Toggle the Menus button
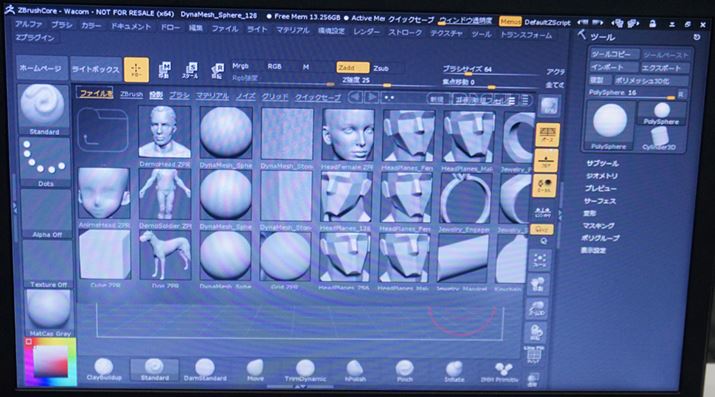Screen dimensions: 715x397 (510, 21)
